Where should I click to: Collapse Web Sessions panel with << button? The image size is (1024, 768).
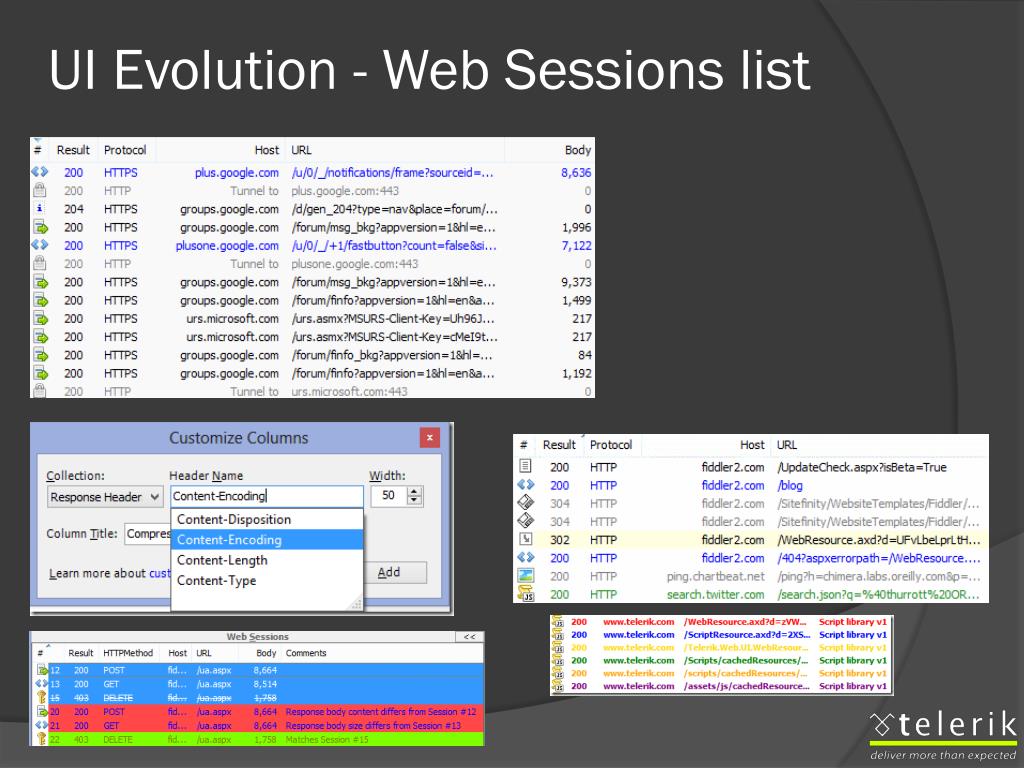coord(469,637)
